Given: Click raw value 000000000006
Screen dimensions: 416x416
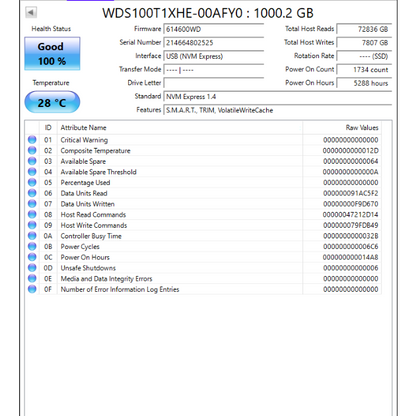Looking at the screenshot, I should [x=350, y=268].
